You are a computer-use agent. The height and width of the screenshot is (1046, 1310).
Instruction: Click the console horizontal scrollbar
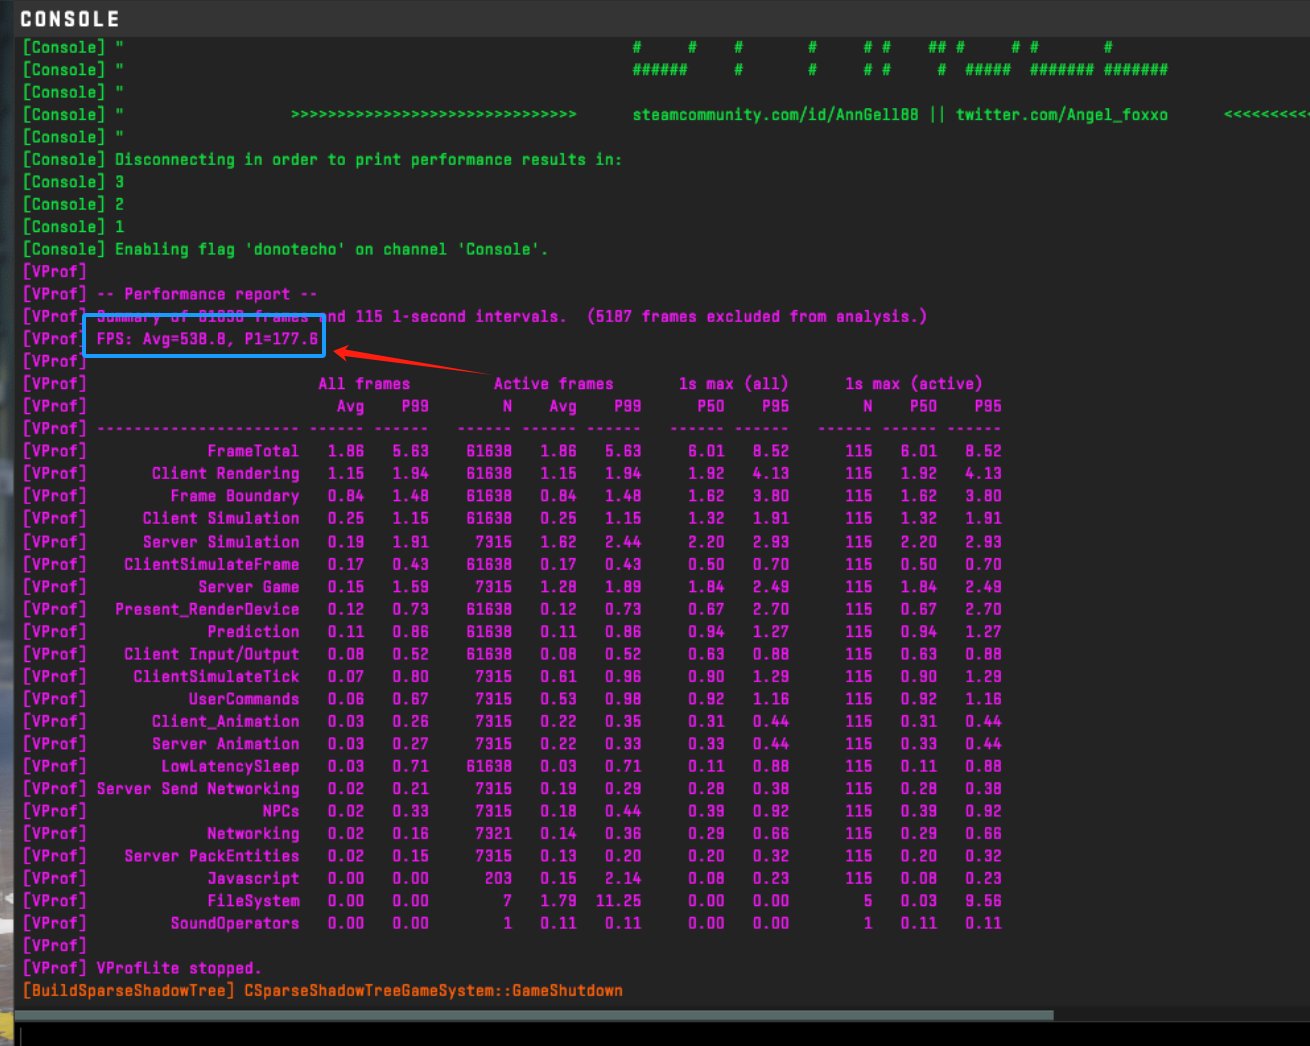tap(535, 1015)
